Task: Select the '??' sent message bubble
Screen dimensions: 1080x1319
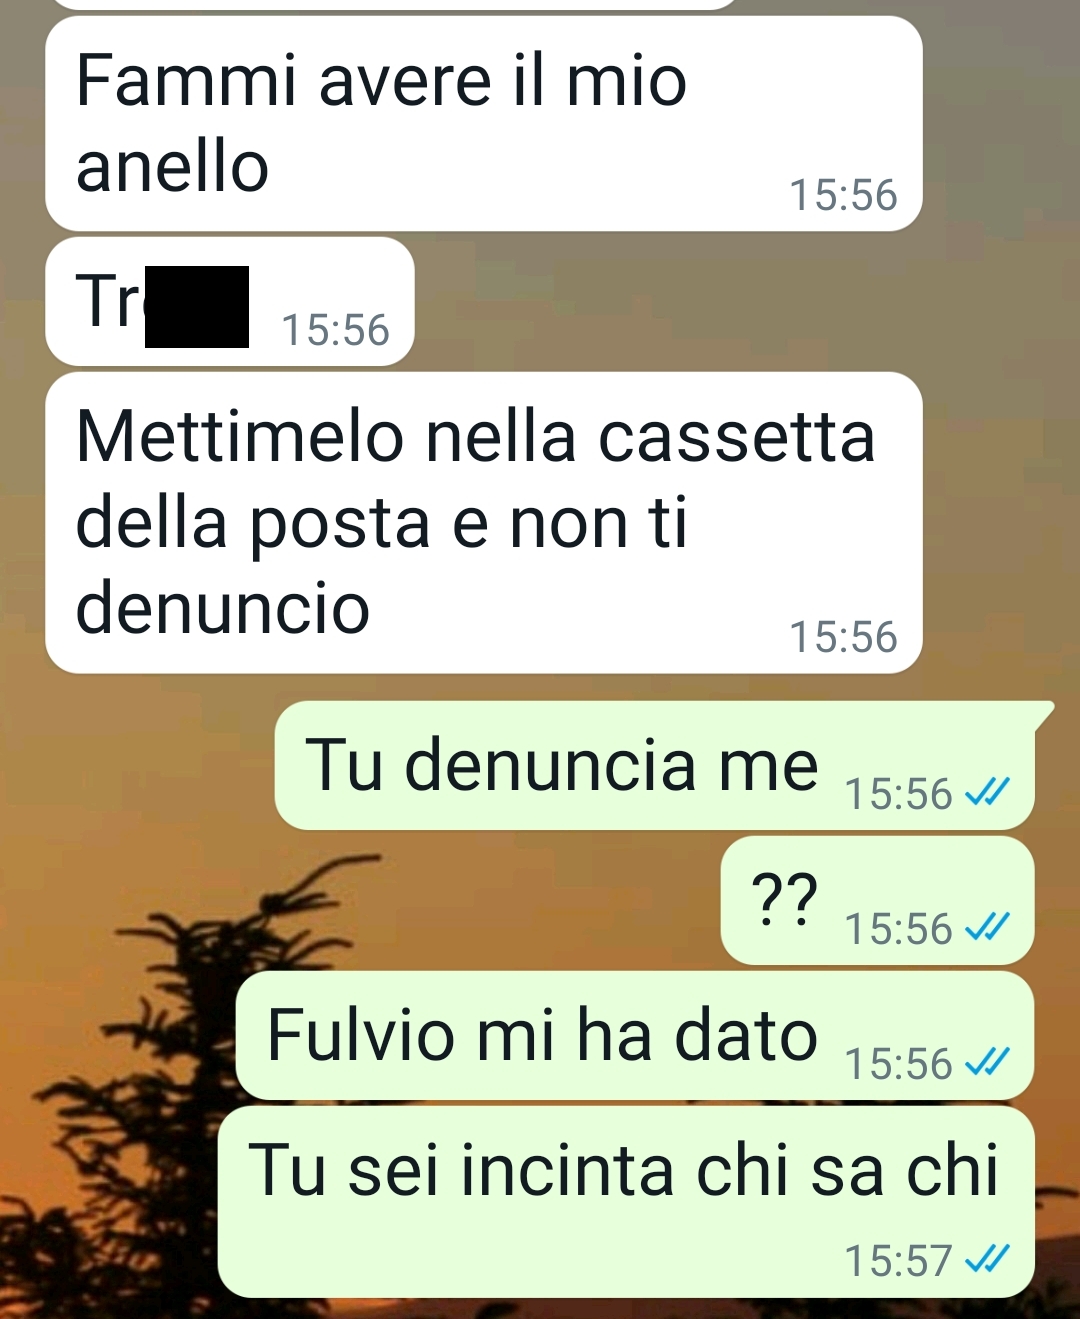Action: (x=877, y=901)
